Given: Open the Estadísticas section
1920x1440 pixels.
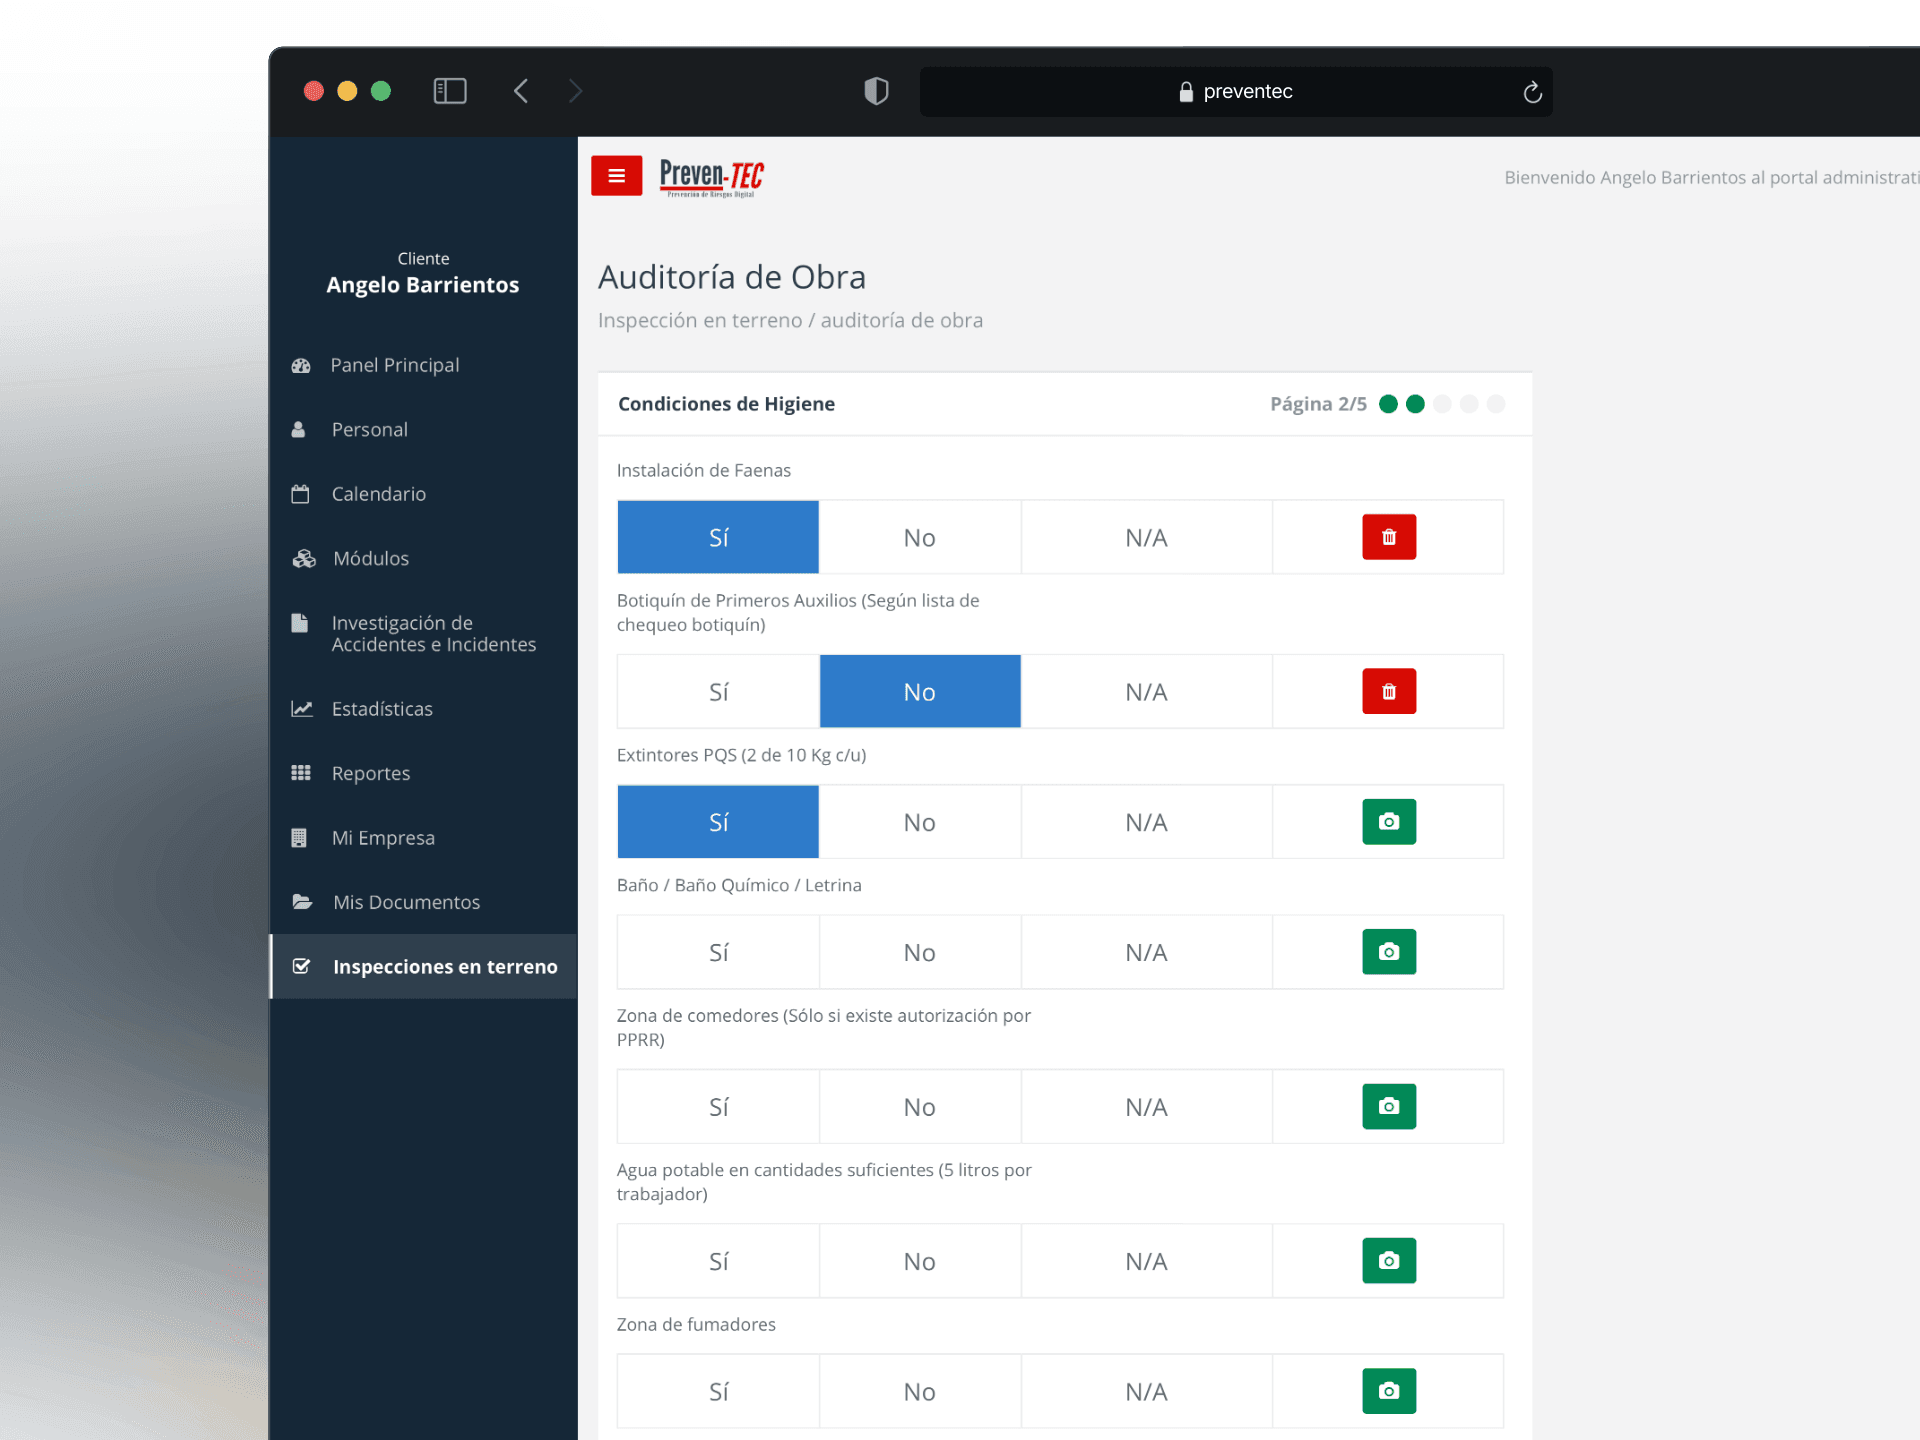Looking at the screenshot, I should (x=423, y=709).
